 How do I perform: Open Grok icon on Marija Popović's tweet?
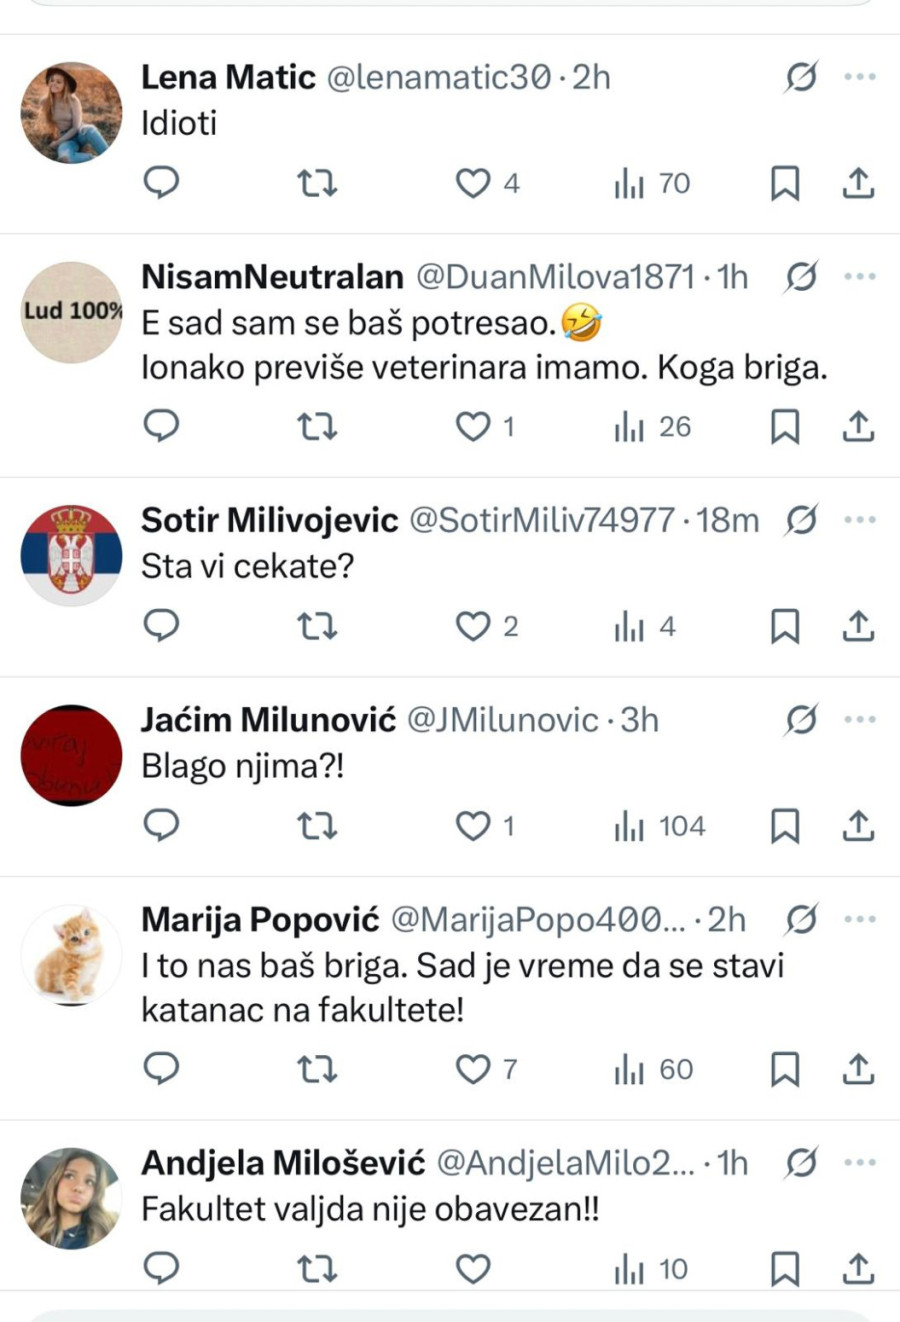click(x=801, y=919)
